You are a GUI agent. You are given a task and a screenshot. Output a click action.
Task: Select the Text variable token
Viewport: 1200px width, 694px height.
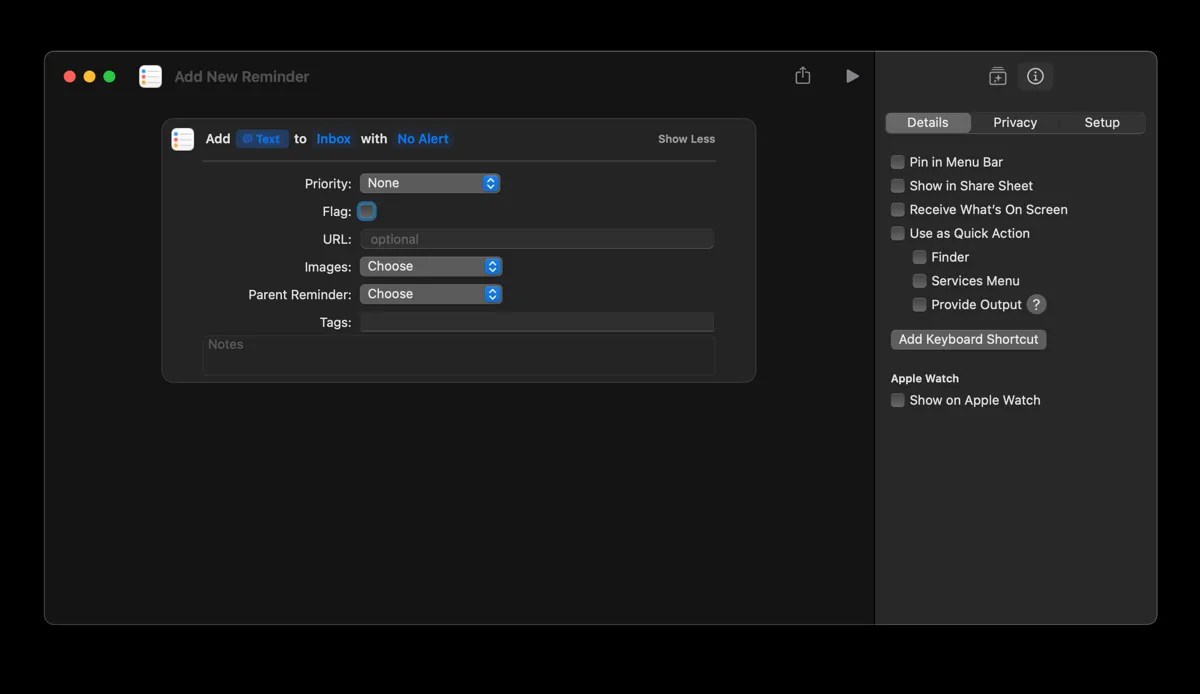point(262,138)
